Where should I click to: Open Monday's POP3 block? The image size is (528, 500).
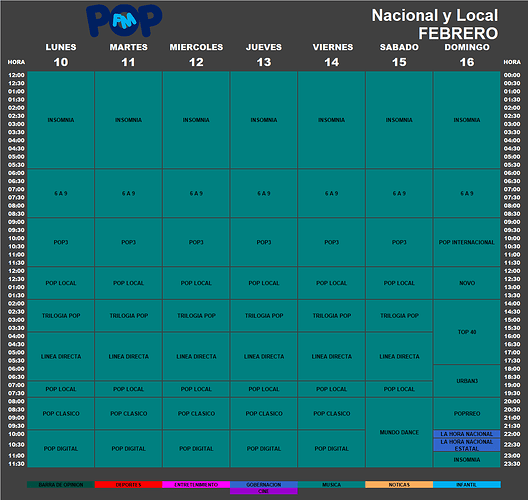[x=61, y=242]
